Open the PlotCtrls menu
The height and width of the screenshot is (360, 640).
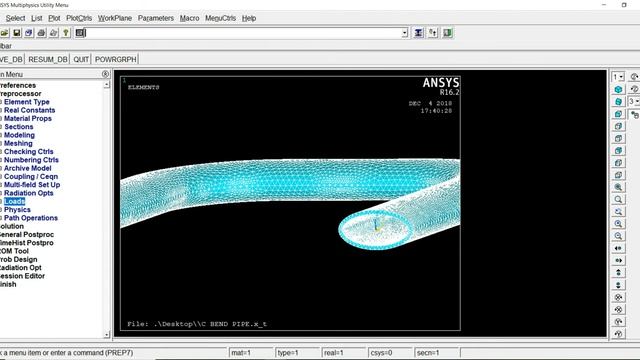point(79,18)
